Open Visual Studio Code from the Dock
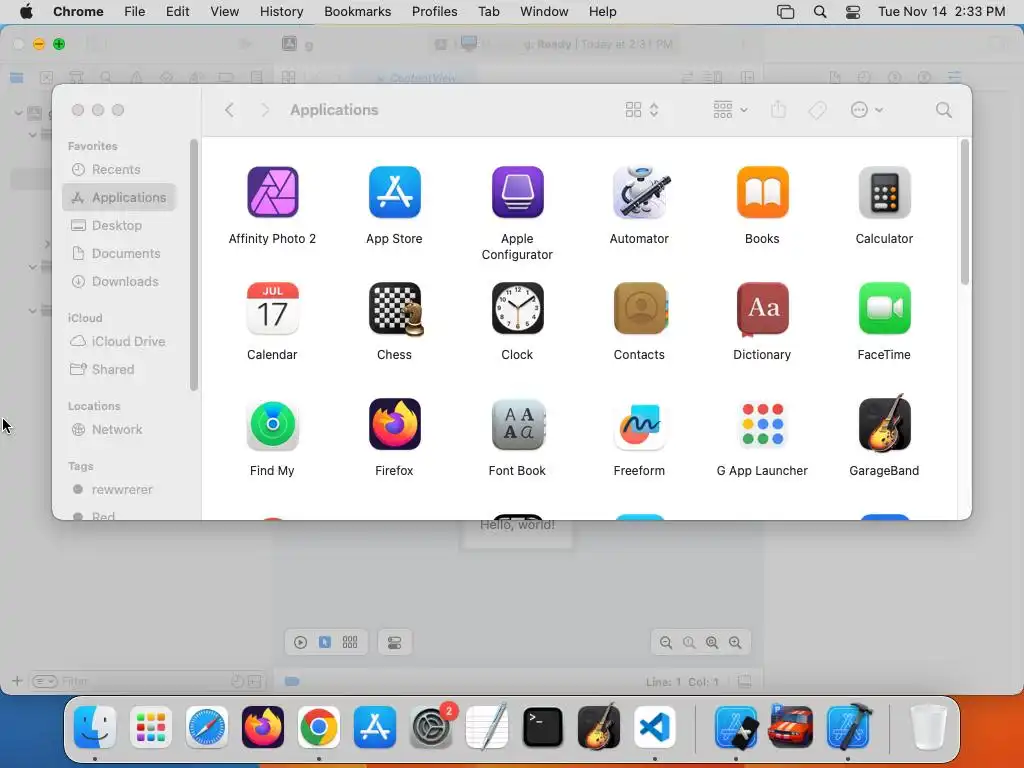 point(655,727)
